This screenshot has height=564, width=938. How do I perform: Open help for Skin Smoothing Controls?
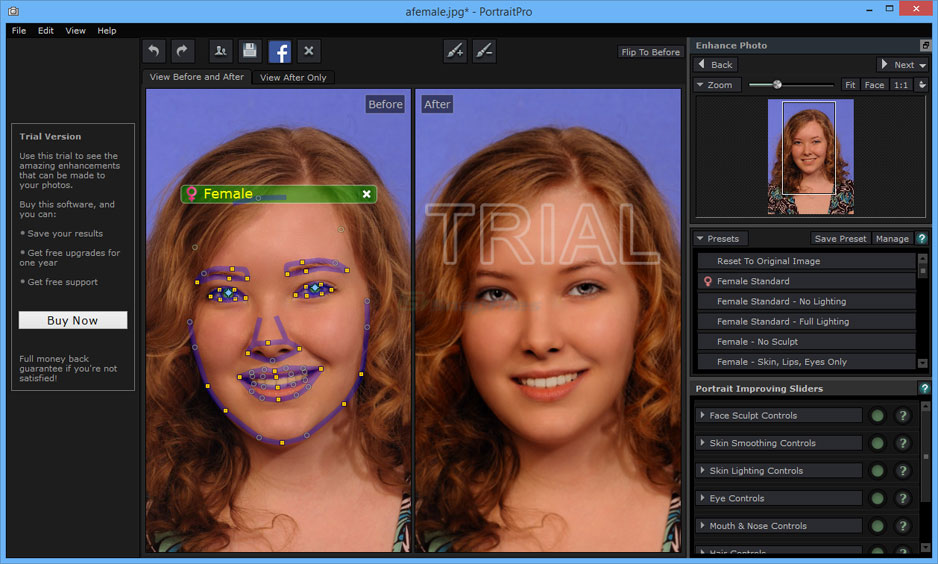point(903,443)
